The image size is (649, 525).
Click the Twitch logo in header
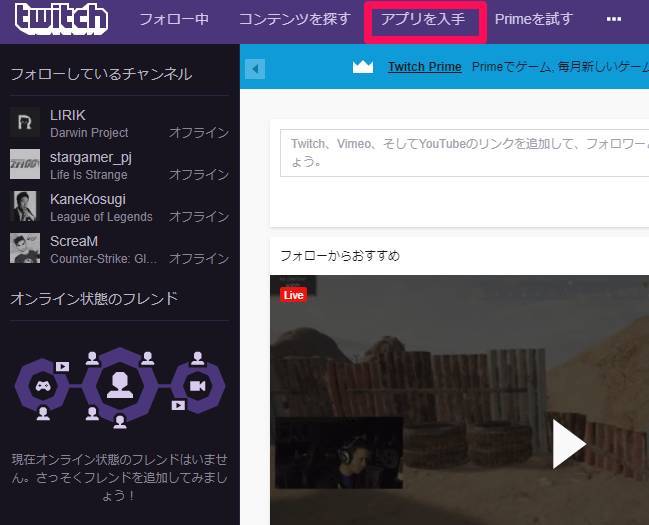pyautogui.click(x=61, y=19)
